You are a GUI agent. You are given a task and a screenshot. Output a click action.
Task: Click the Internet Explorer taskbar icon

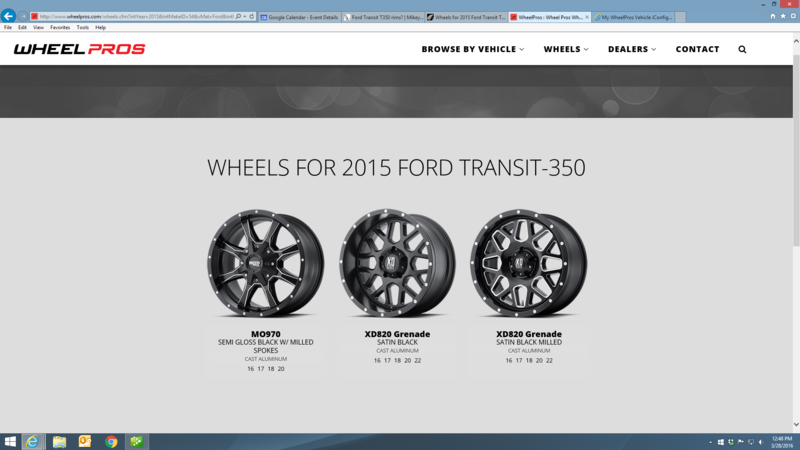point(32,442)
